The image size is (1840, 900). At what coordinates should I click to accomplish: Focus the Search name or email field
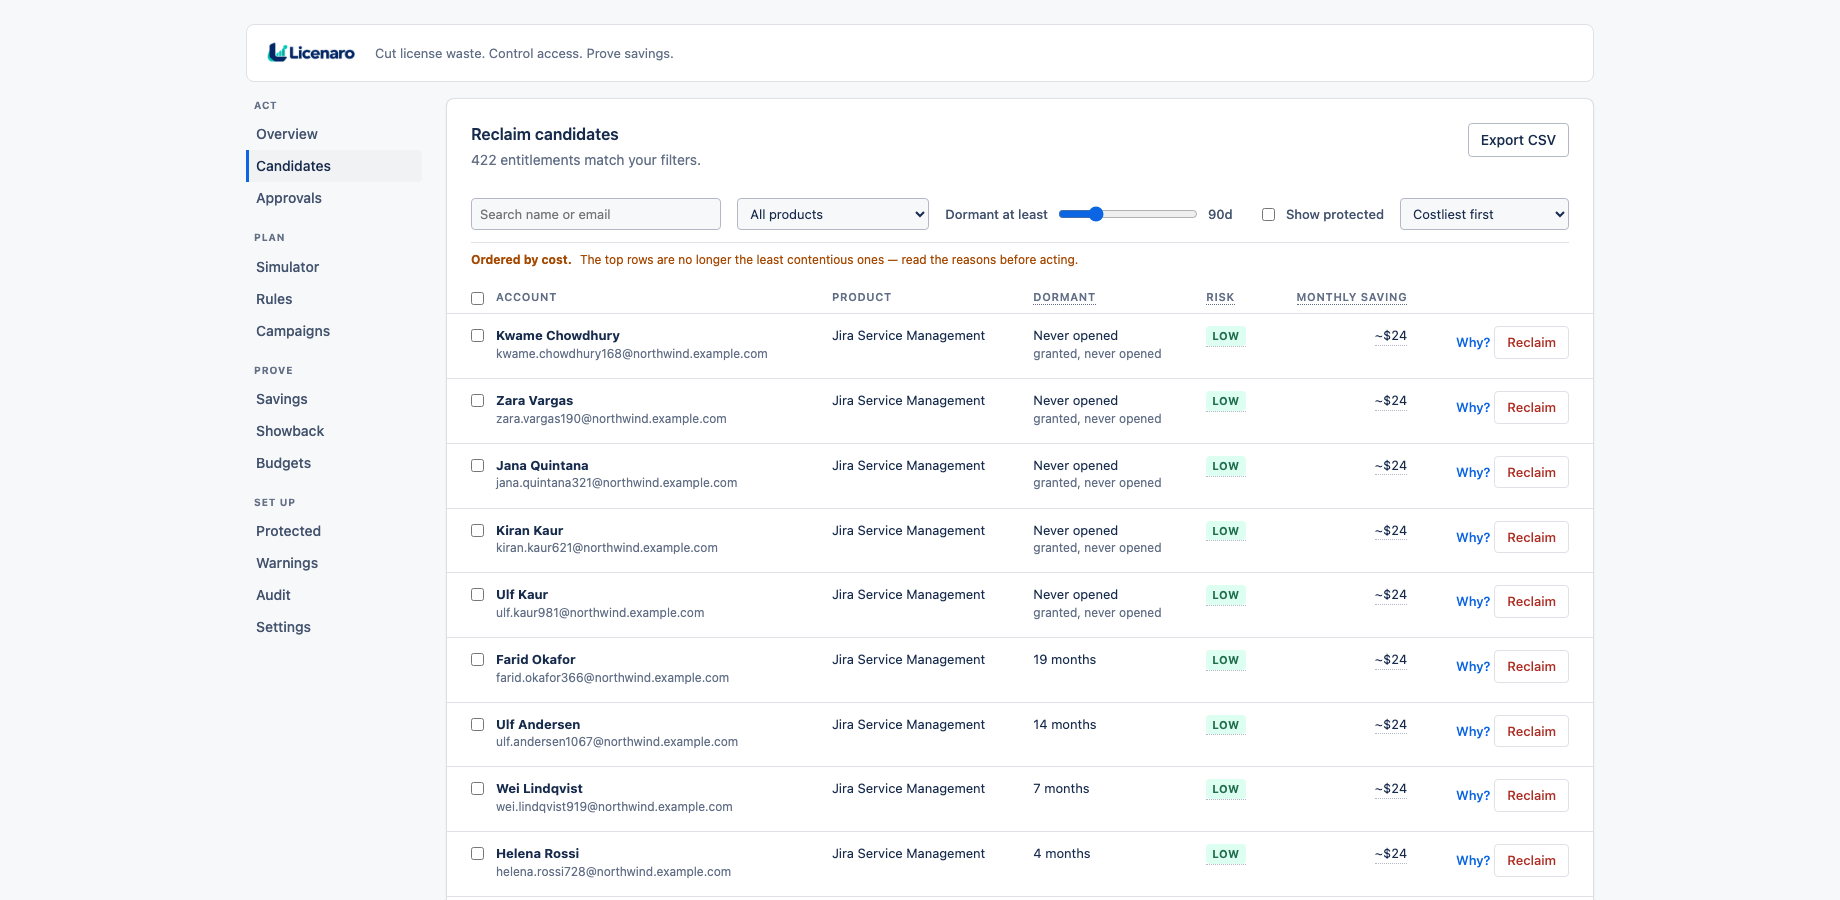coord(596,214)
